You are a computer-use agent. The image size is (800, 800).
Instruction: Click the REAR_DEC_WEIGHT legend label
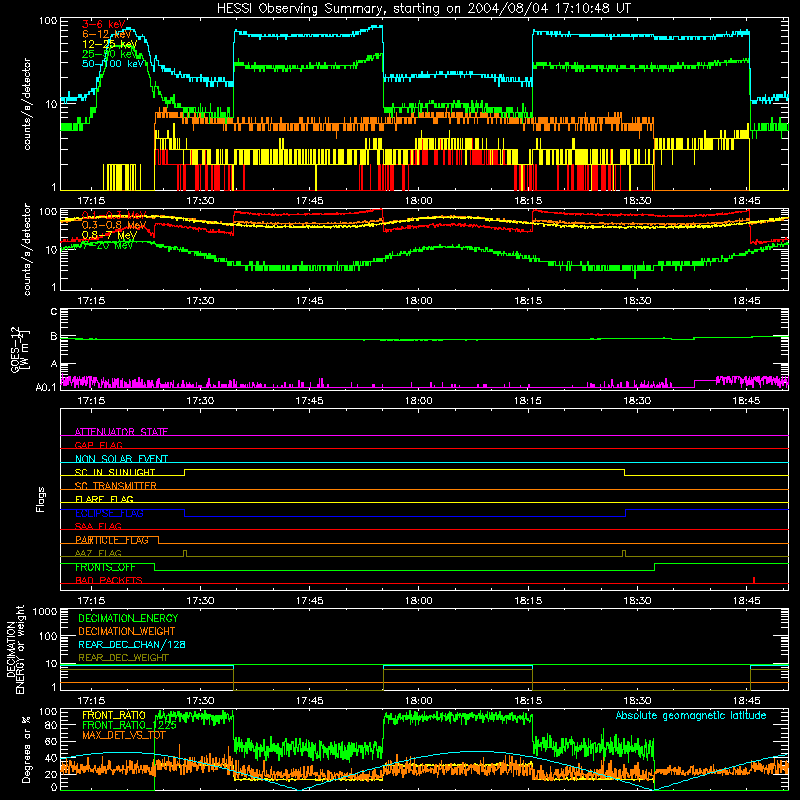(x=123, y=658)
